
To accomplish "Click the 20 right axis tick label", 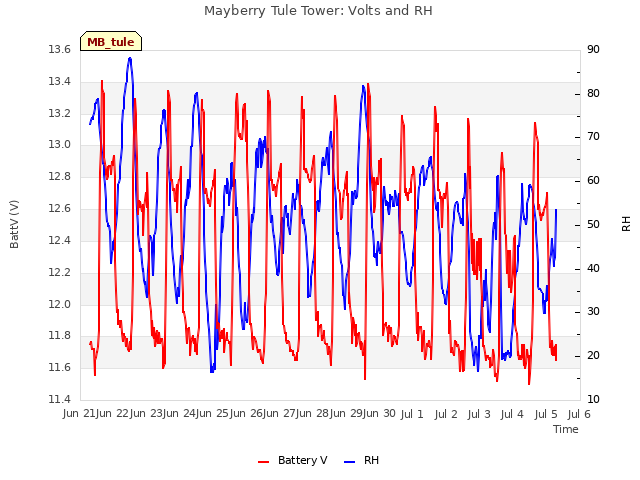I will 593,356.
